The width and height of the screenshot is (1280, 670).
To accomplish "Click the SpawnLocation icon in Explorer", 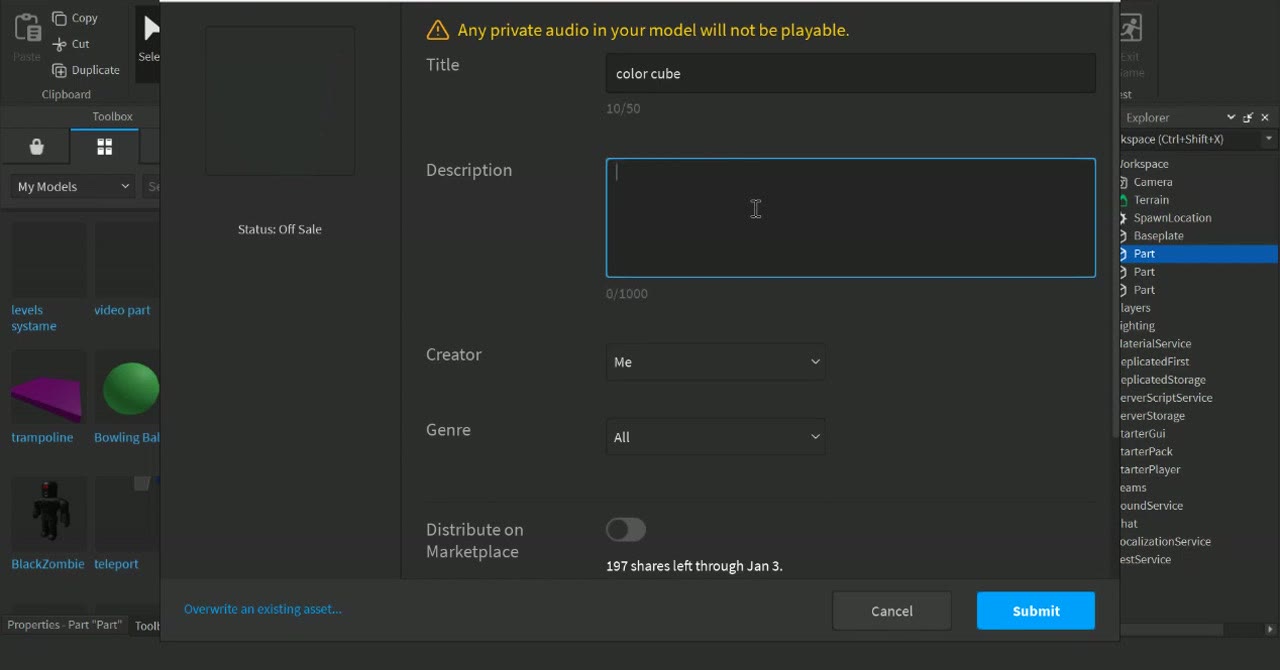I will pyautogui.click(x=1124, y=218).
